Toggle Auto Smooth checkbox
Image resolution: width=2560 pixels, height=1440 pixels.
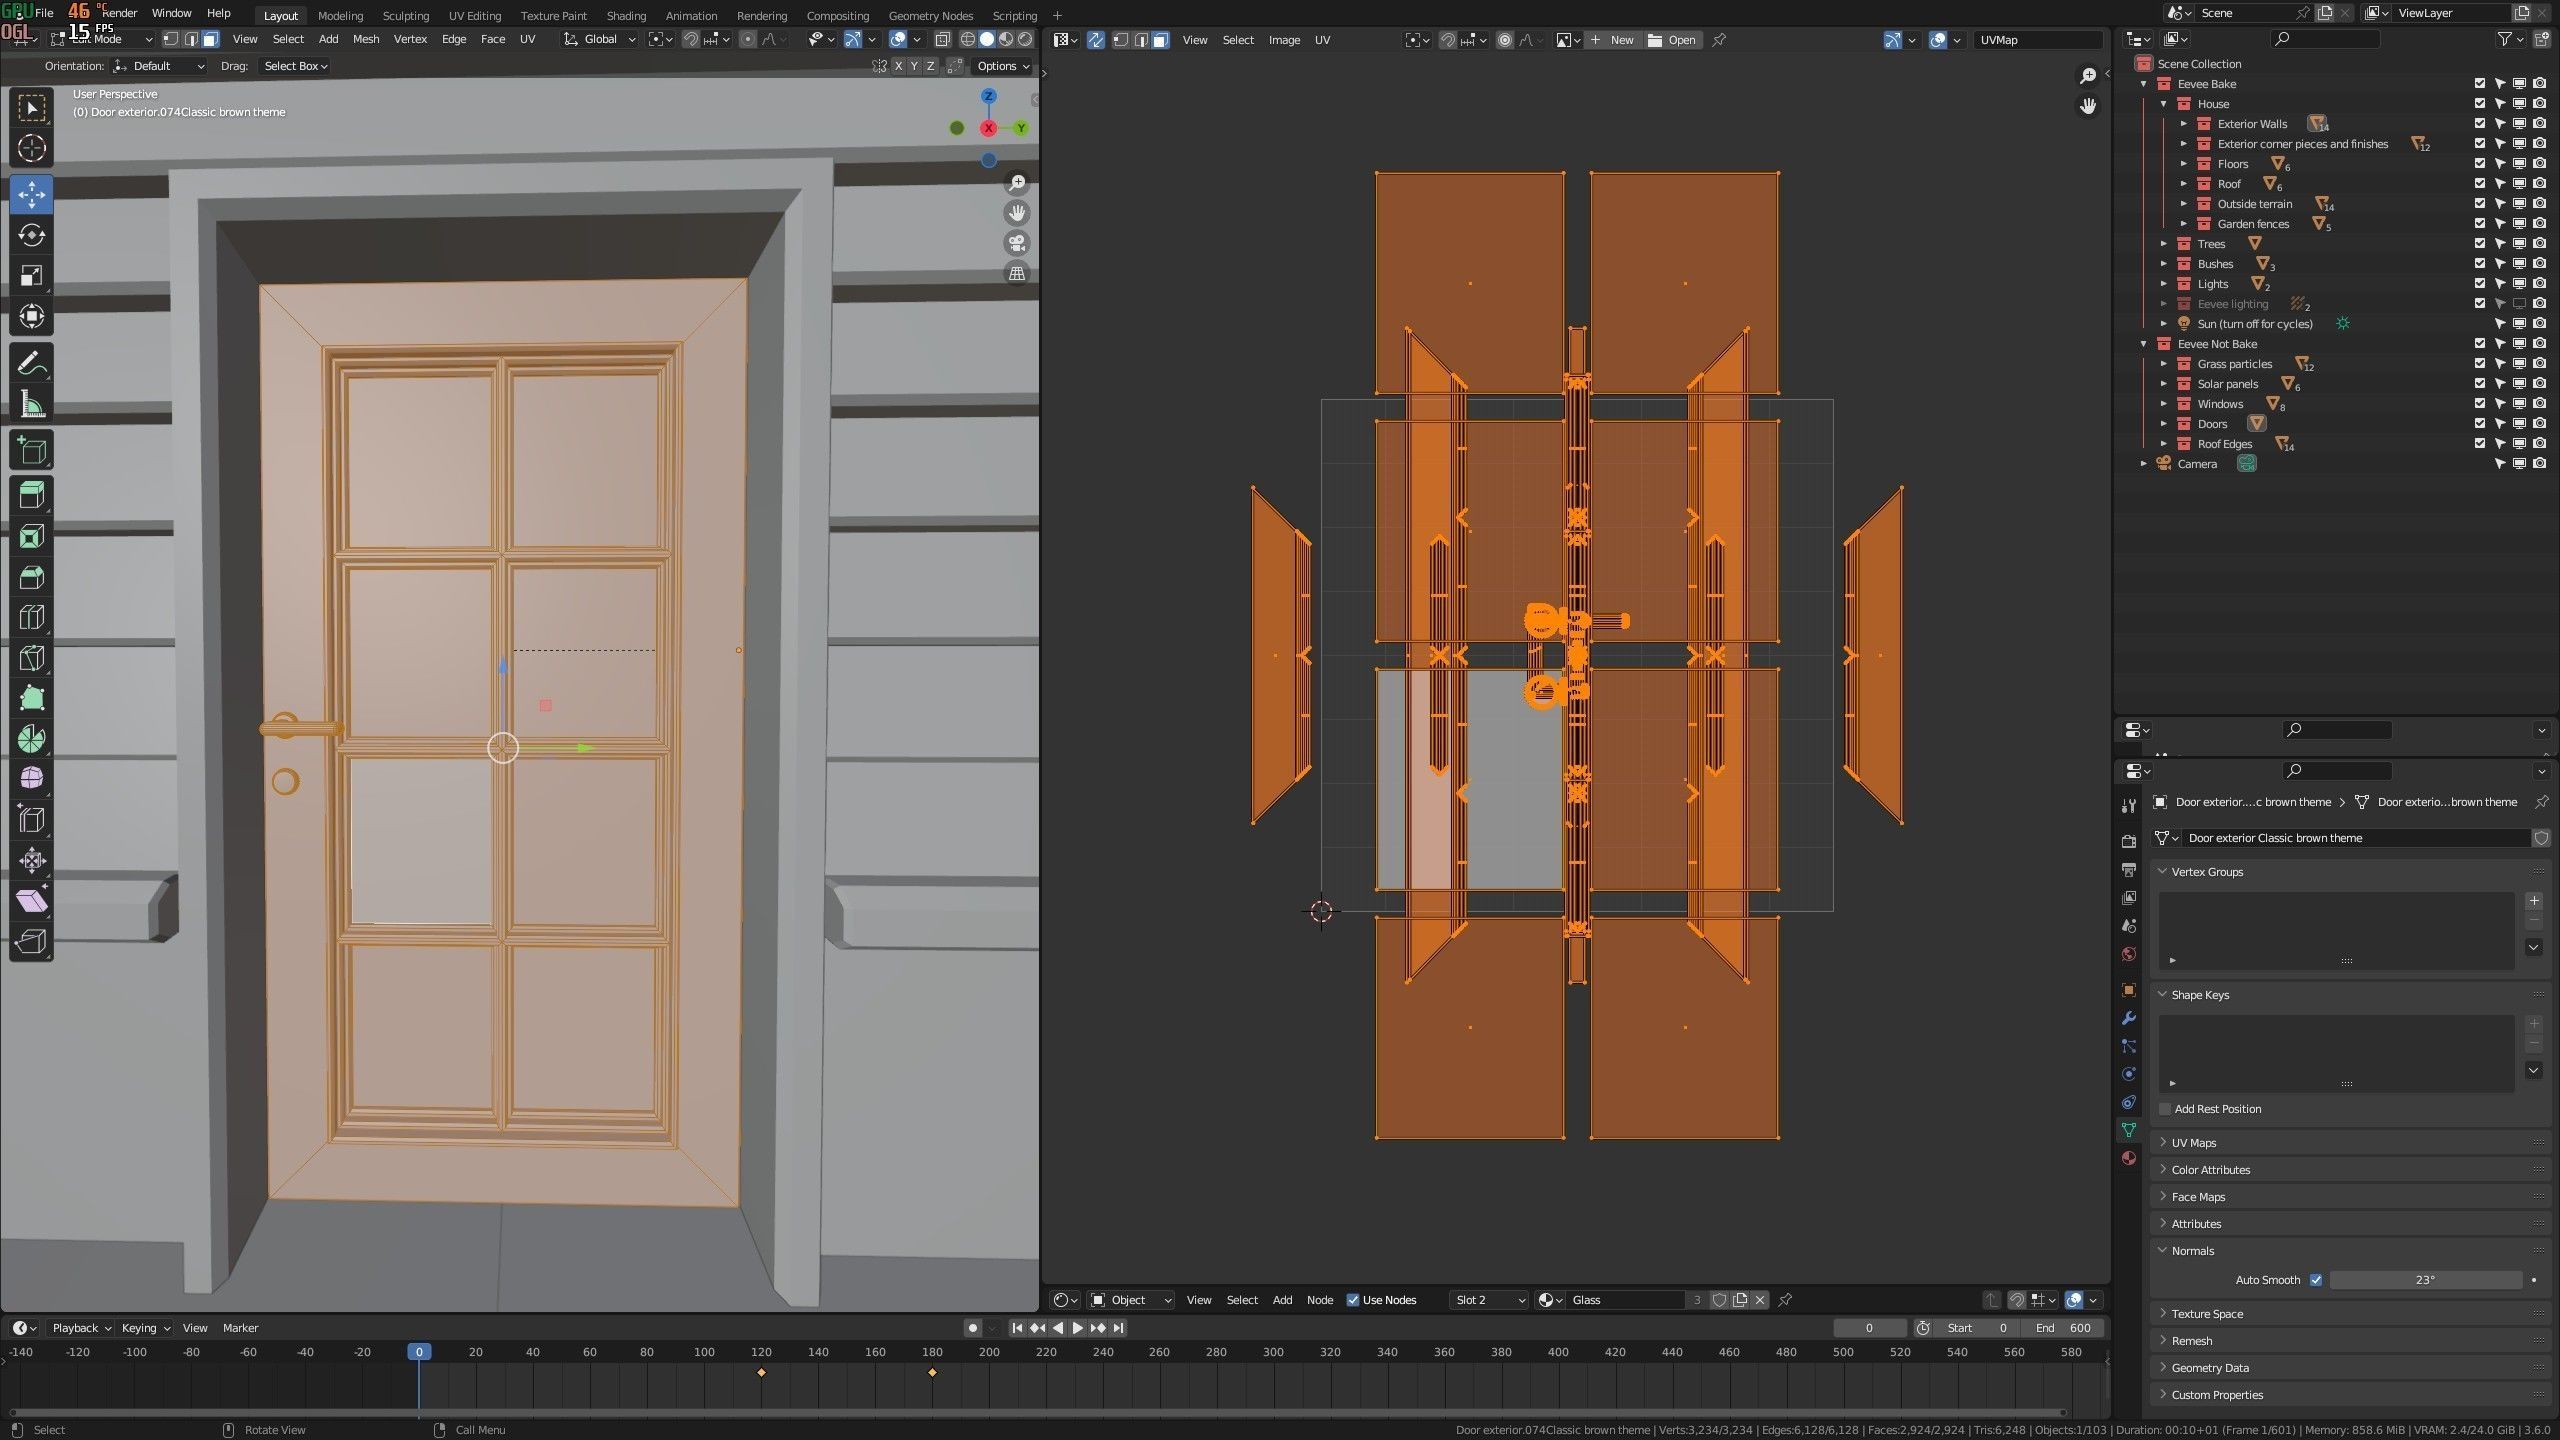coord(2316,1280)
